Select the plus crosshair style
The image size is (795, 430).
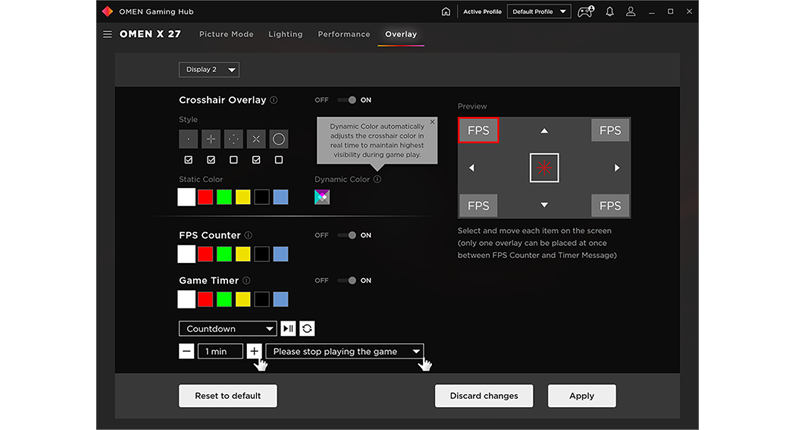pyautogui.click(x=211, y=139)
